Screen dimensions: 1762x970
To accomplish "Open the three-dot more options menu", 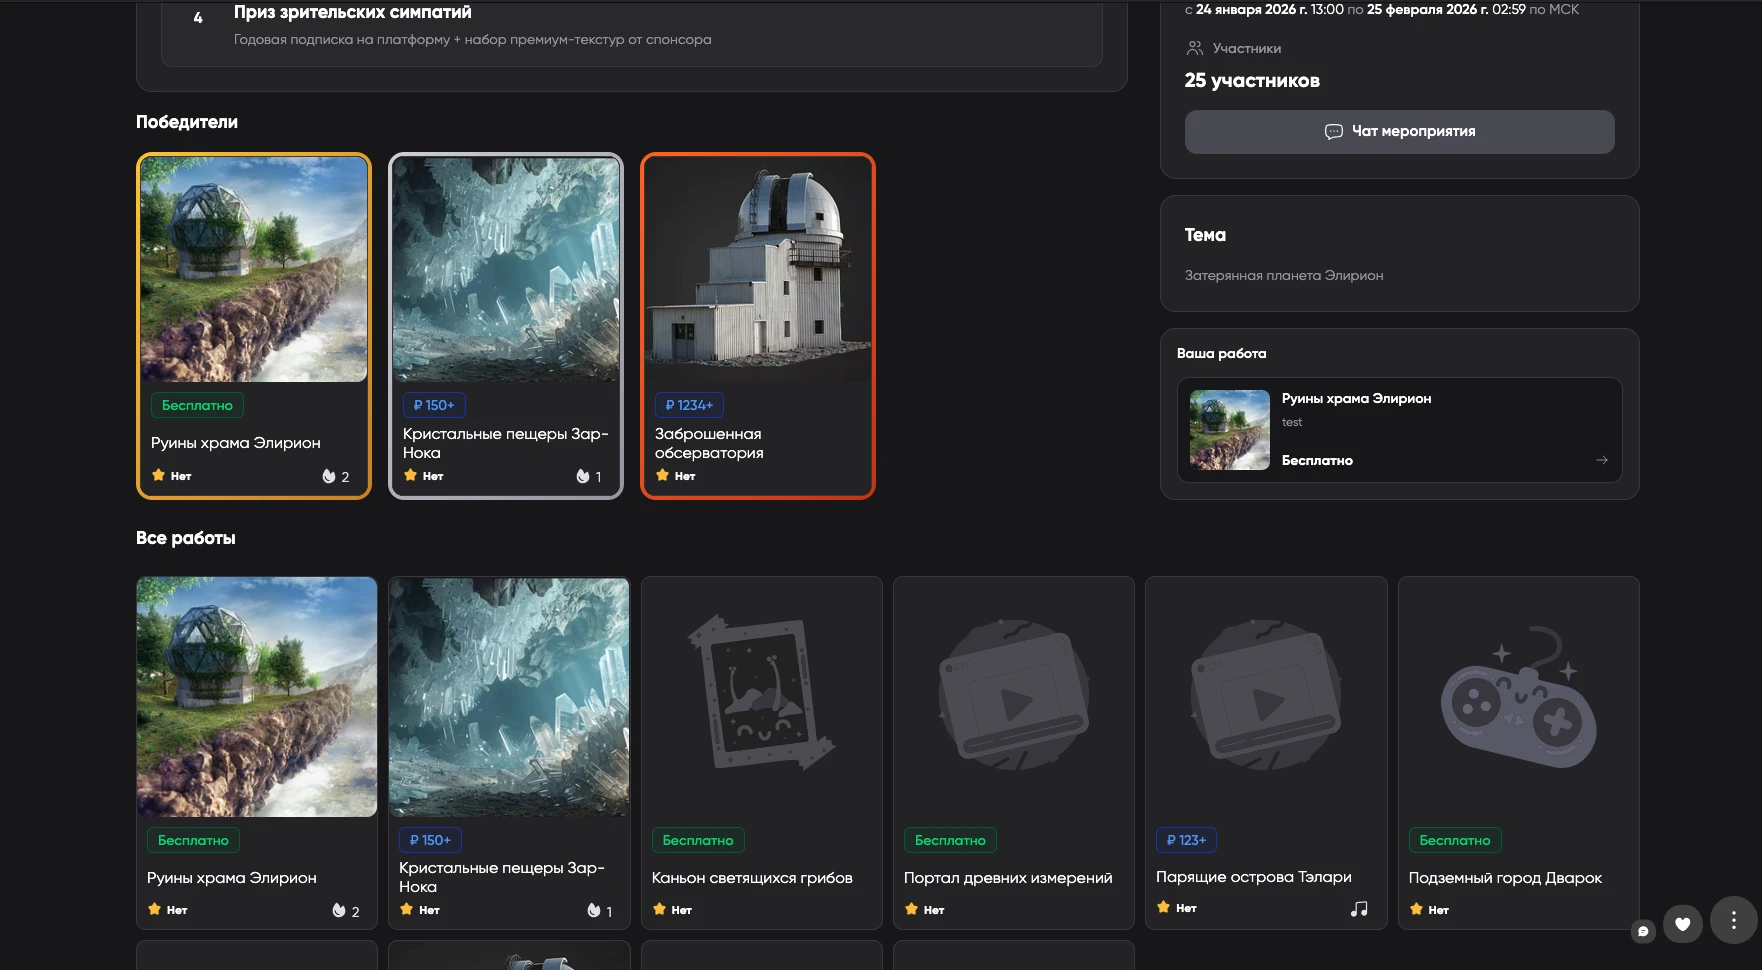I will click(x=1733, y=921).
